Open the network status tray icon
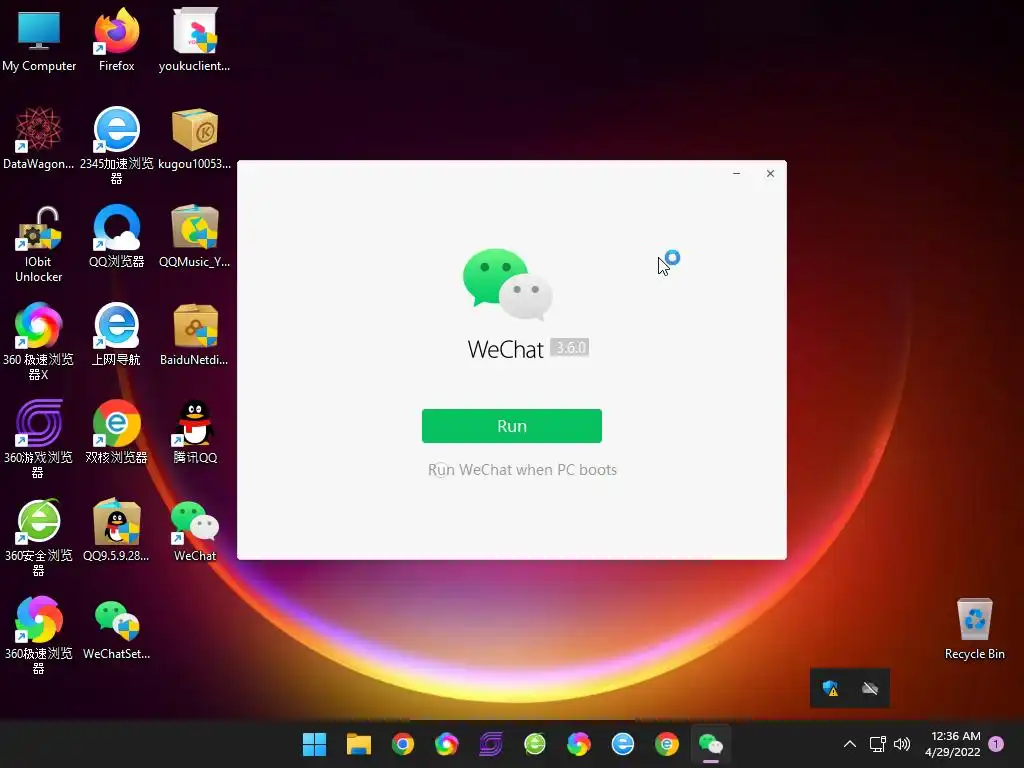Viewport: 1024px width, 768px height. 877,744
